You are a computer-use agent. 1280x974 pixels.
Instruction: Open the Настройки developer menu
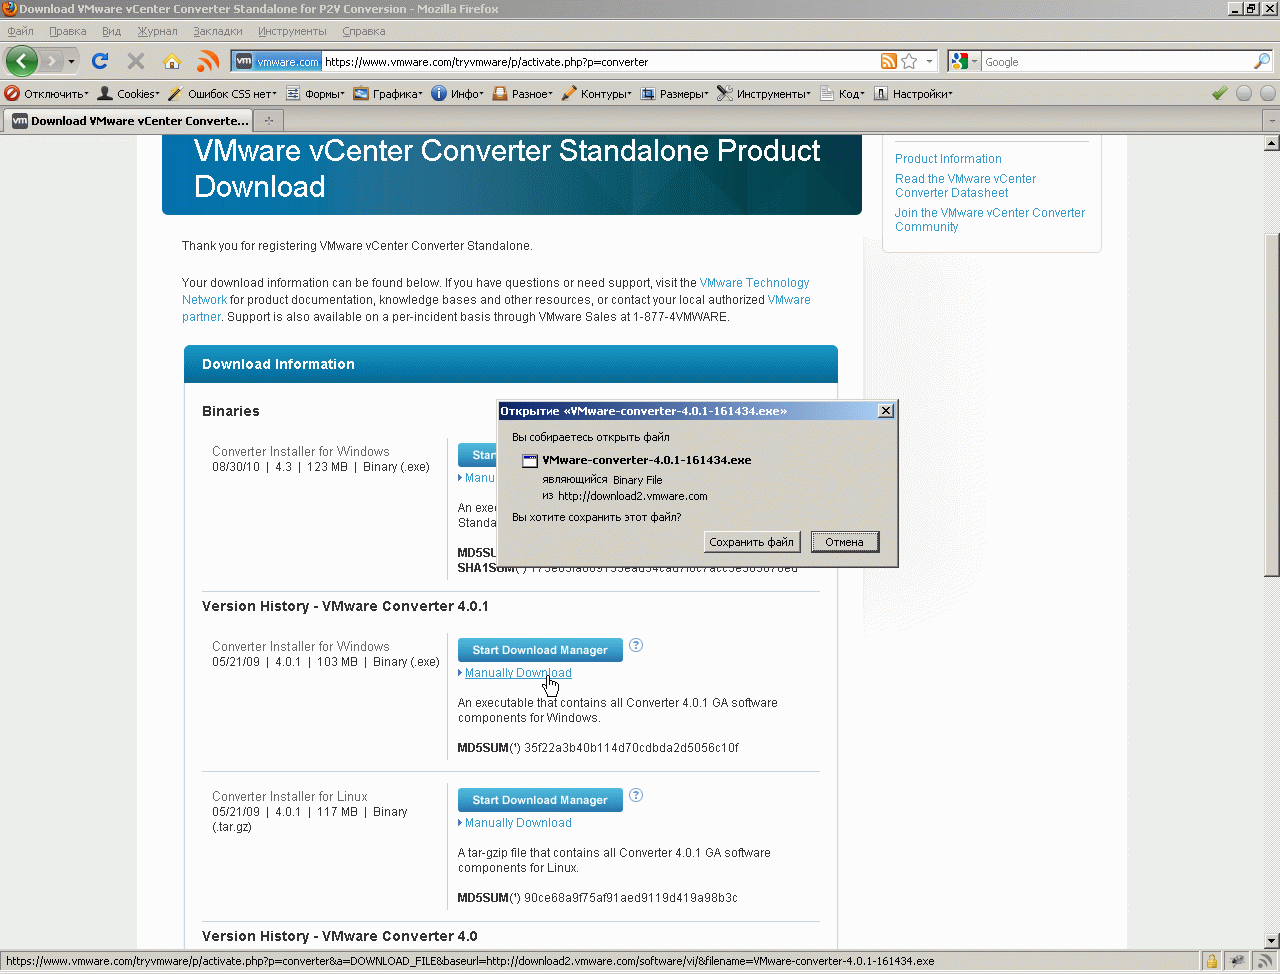point(914,94)
